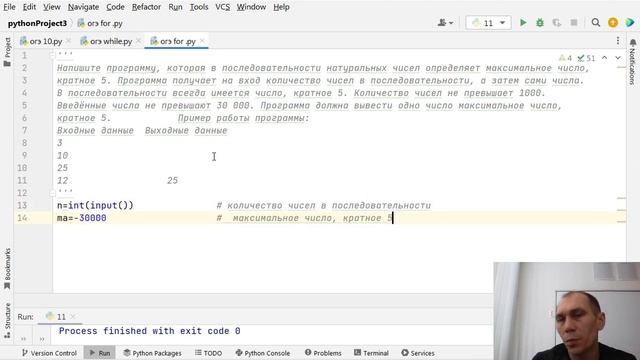The width and height of the screenshot is (640, 360).
Task: Open the Navigate menu
Action: point(83,7)
